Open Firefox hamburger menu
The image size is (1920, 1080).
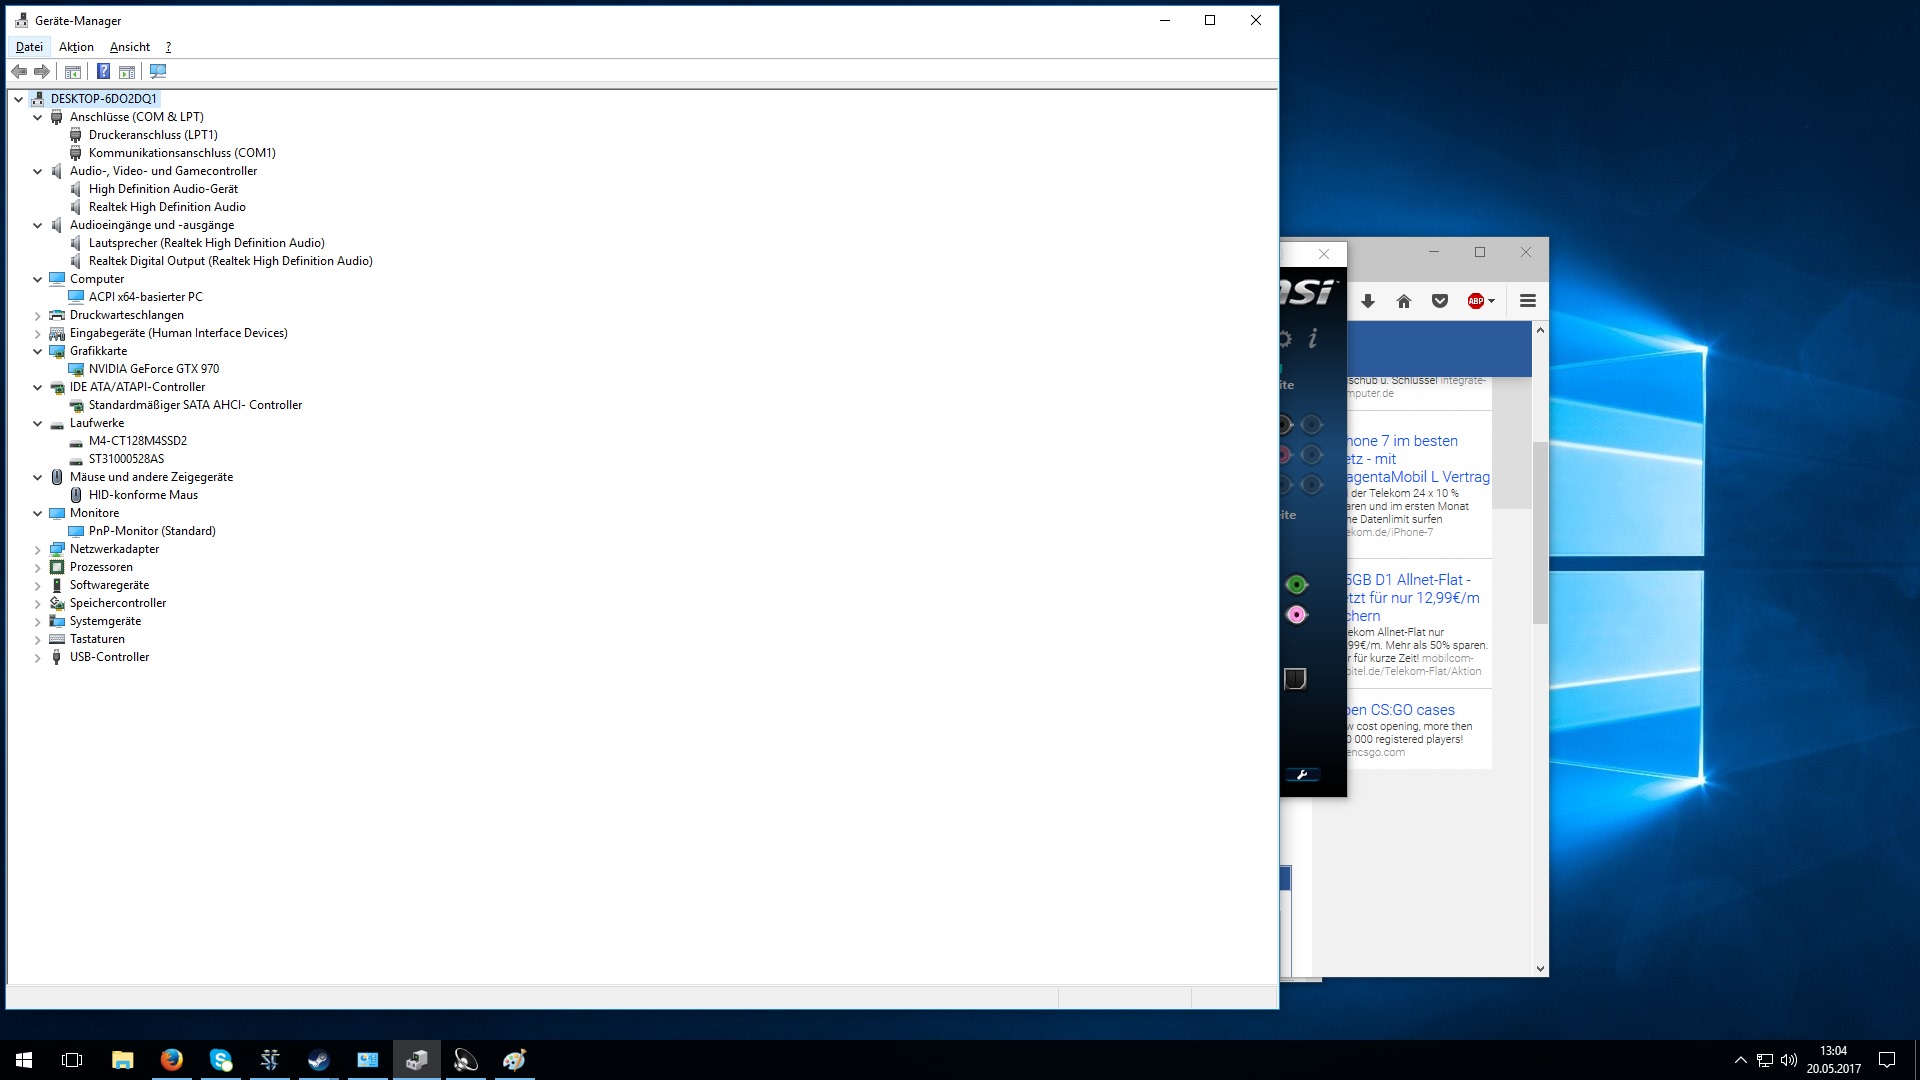click(x=1527, y=301)
